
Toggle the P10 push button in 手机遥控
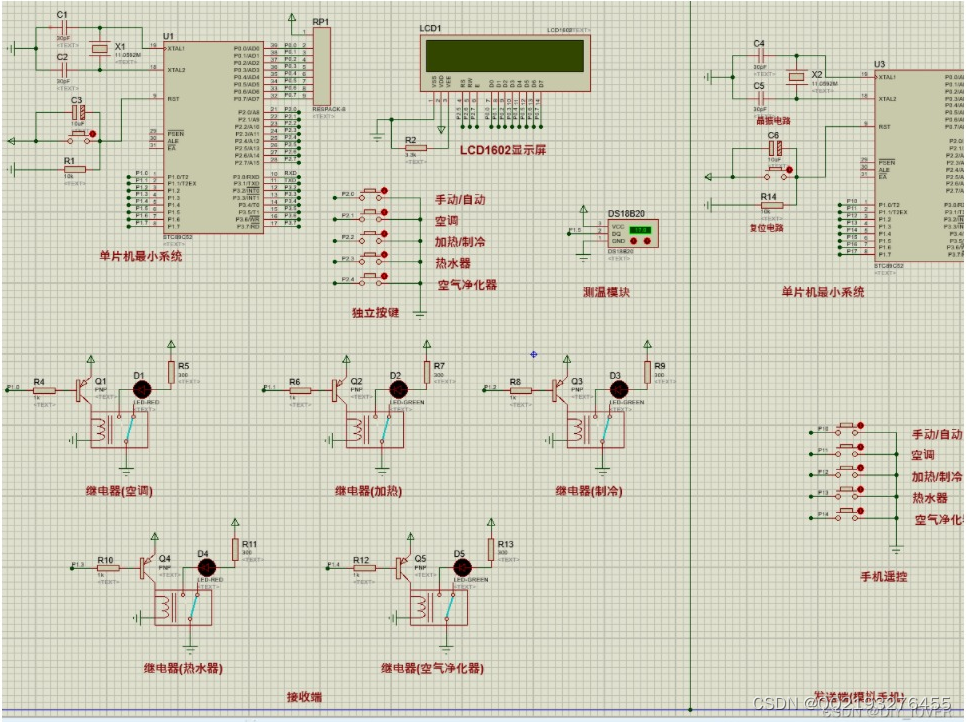tap(850, 429)
